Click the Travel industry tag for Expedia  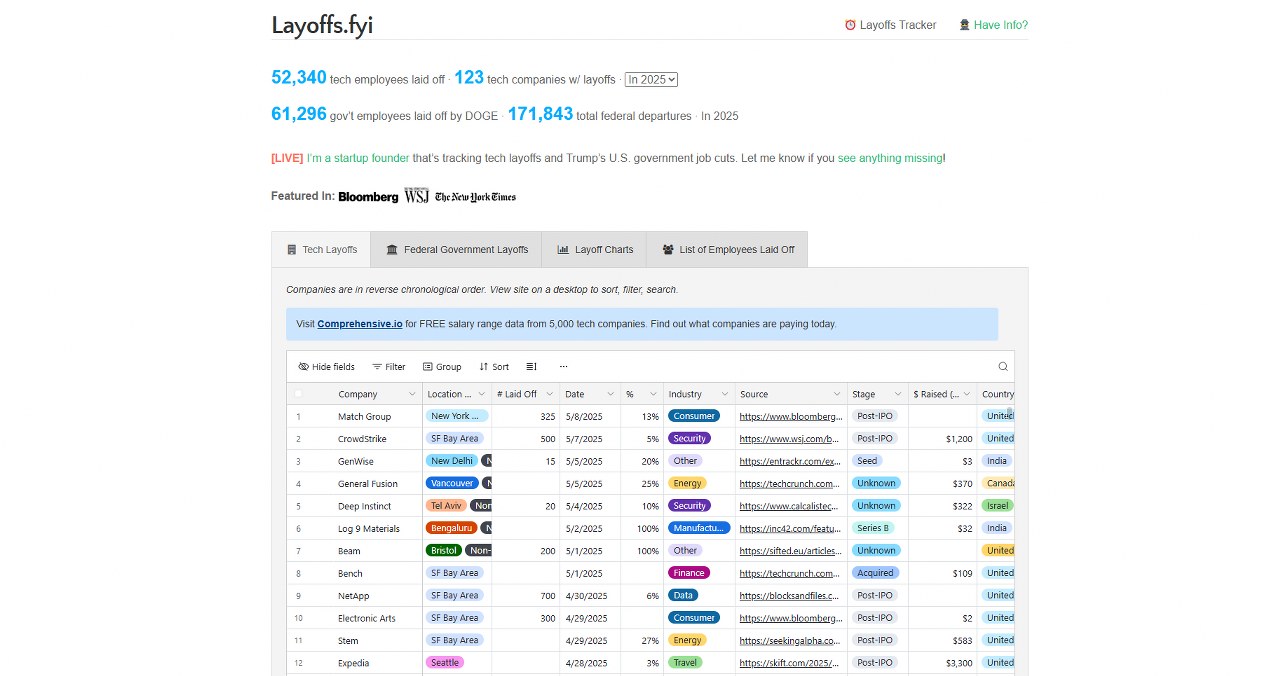click(x=685, y=662)
